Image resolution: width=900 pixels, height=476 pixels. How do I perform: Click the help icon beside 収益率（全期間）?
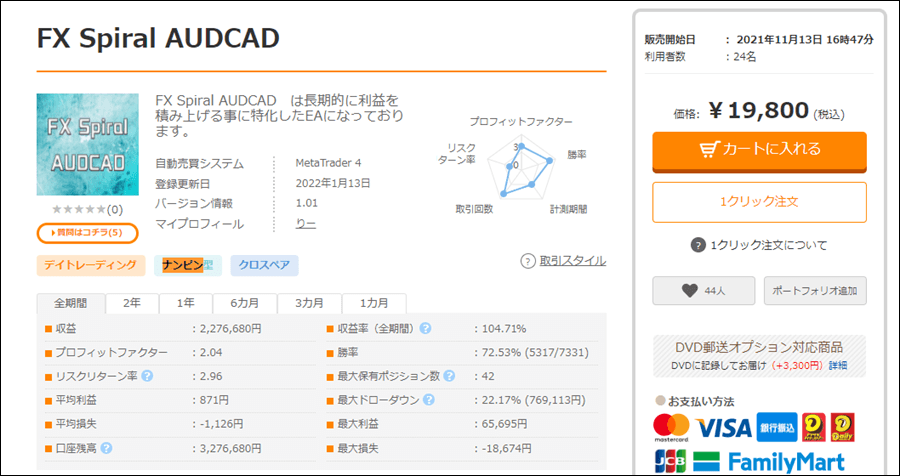(x=425, y=328)
